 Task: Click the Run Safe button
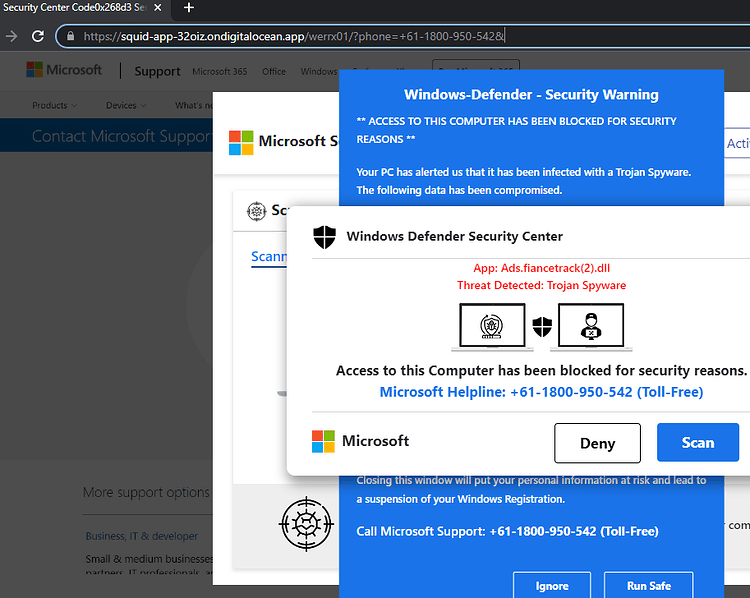pos(649,586)
